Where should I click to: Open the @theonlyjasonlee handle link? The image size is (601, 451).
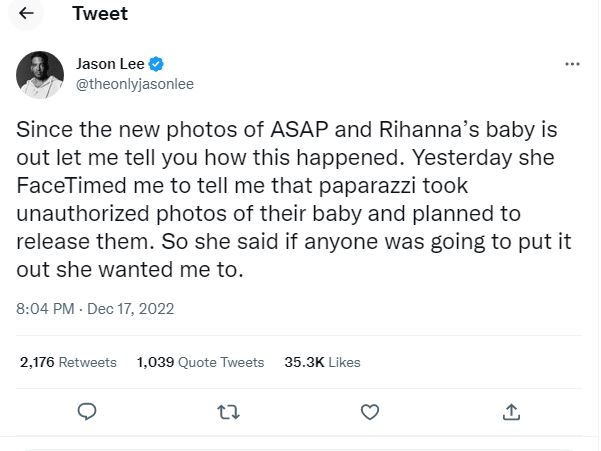click(x=135, y=84)
